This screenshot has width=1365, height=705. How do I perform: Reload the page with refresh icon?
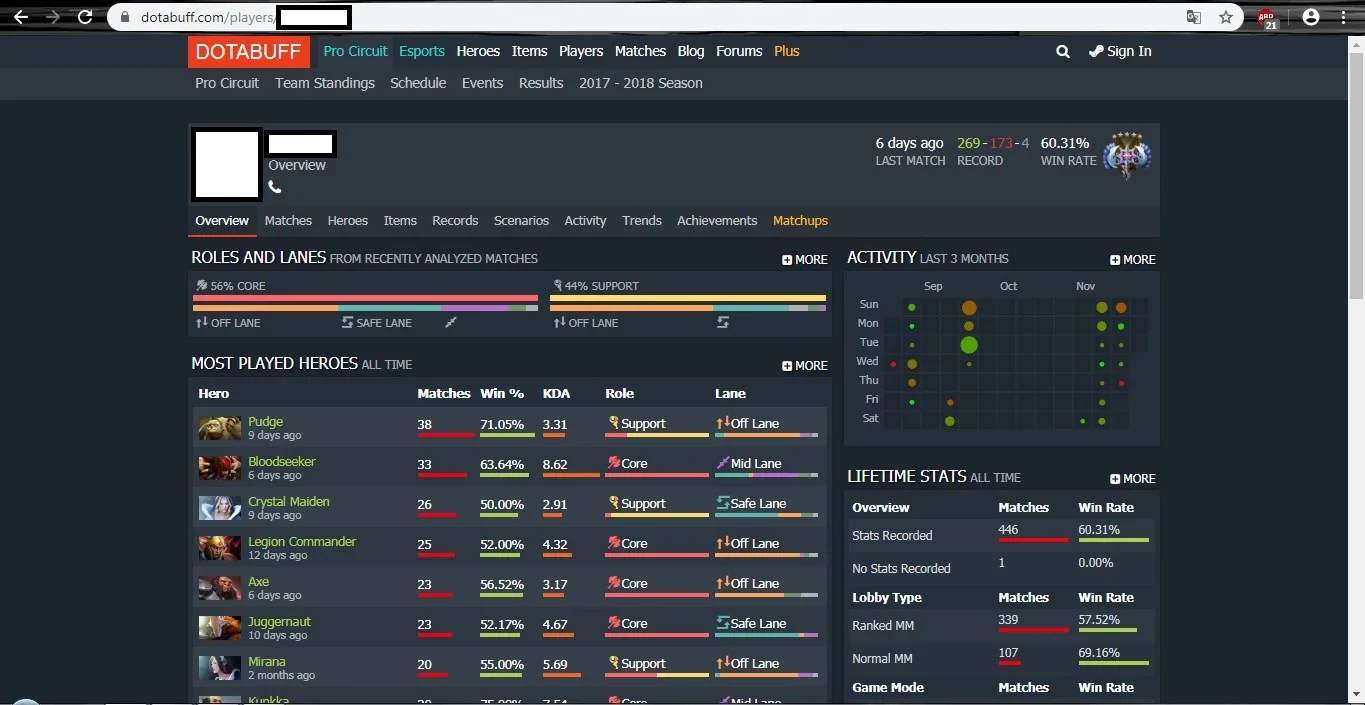pyautogui.click(x=85, y=17)
